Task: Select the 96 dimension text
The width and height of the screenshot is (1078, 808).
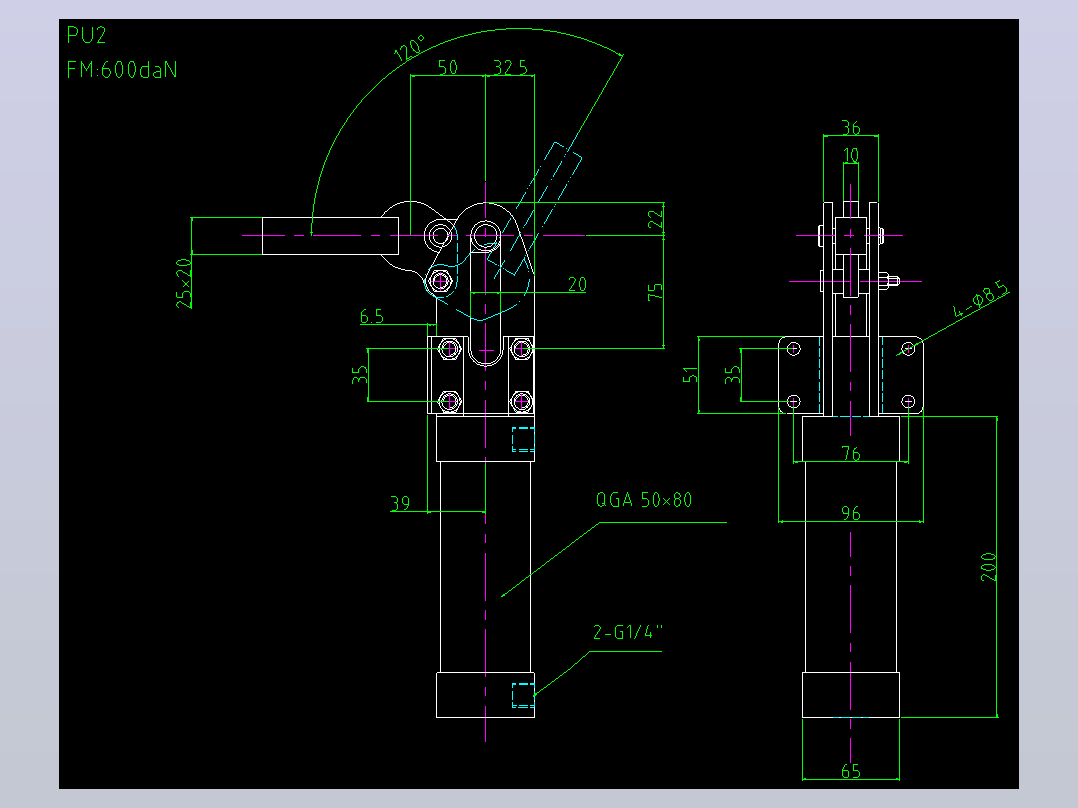Action: pos(851,513)
